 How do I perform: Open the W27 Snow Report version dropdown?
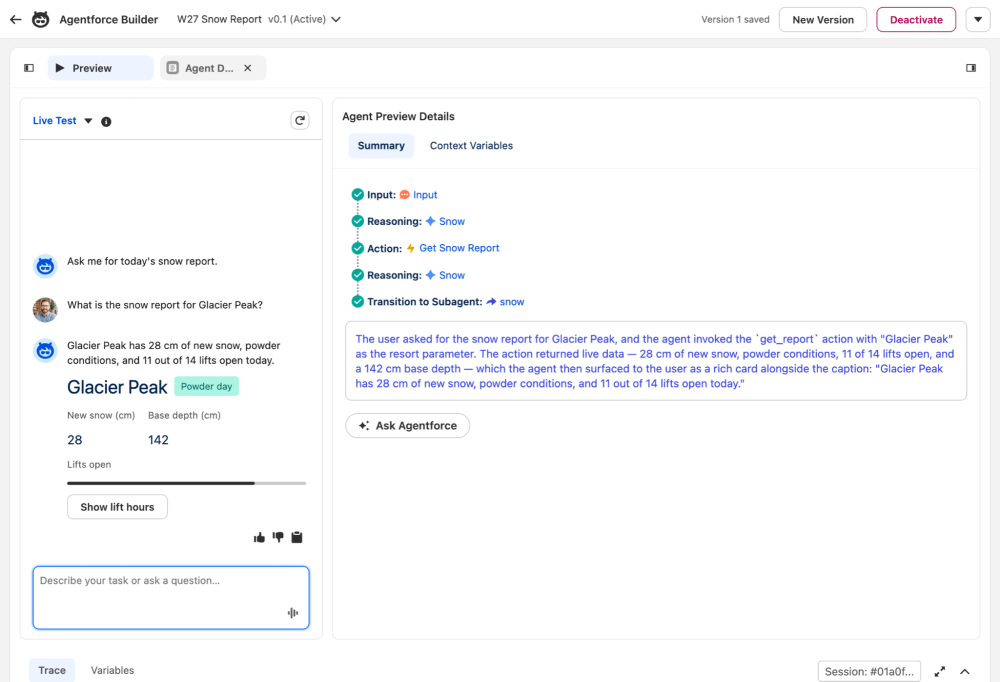[336, 20]
